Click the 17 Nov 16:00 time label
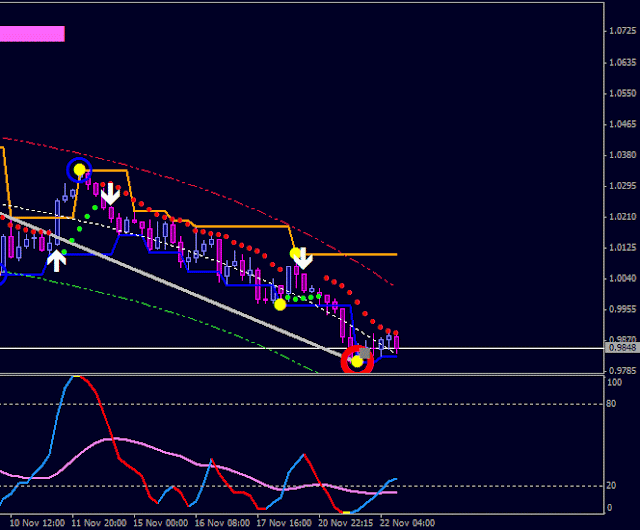The height and width of the screenshot is (530, 640). click(284, 523)
